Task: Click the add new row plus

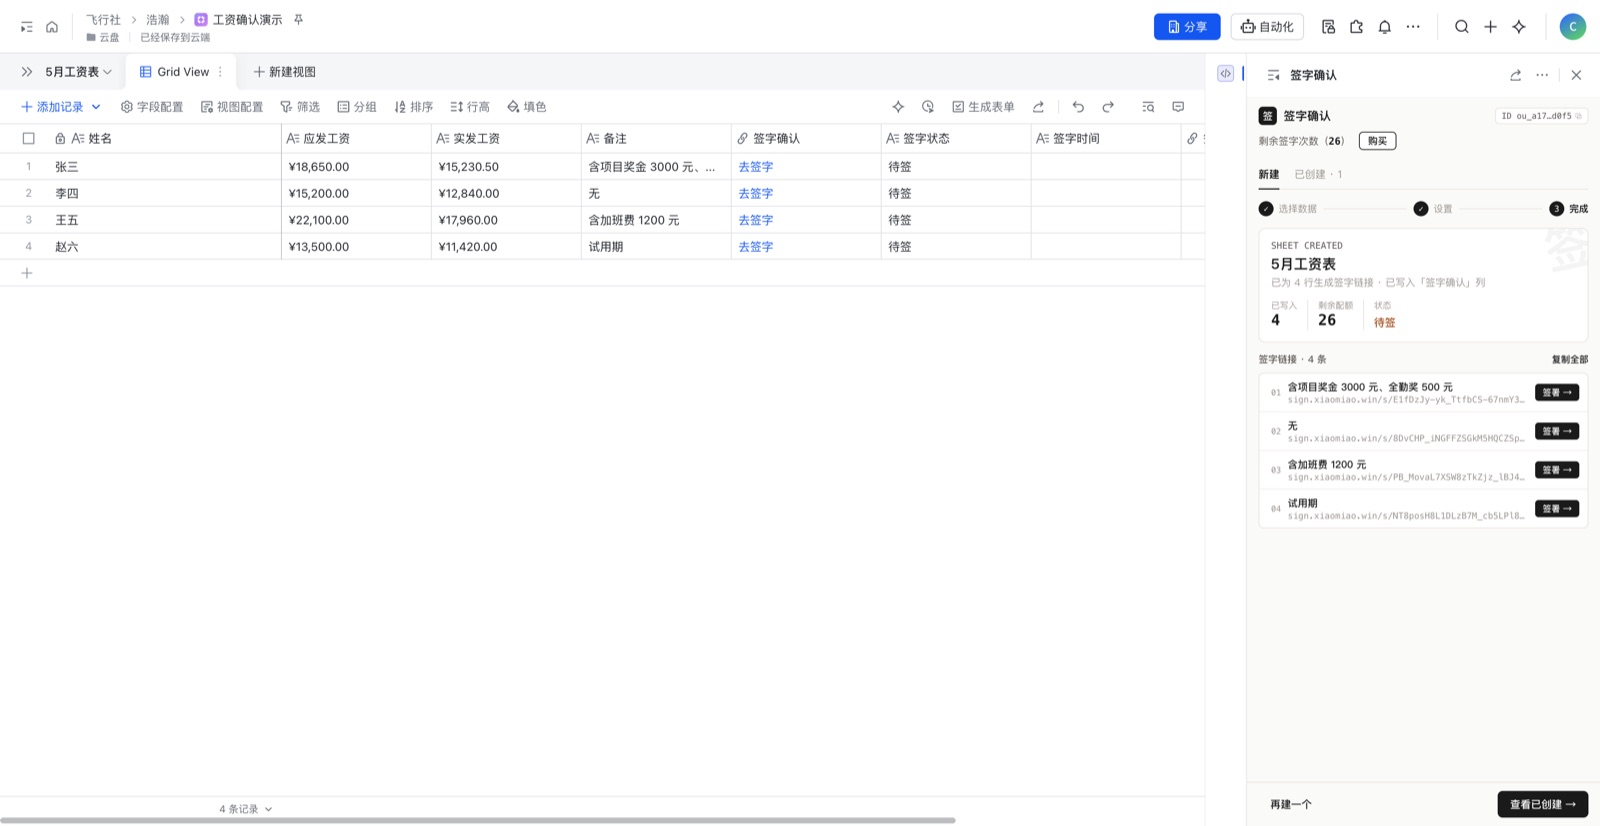Action: (27, 273)
